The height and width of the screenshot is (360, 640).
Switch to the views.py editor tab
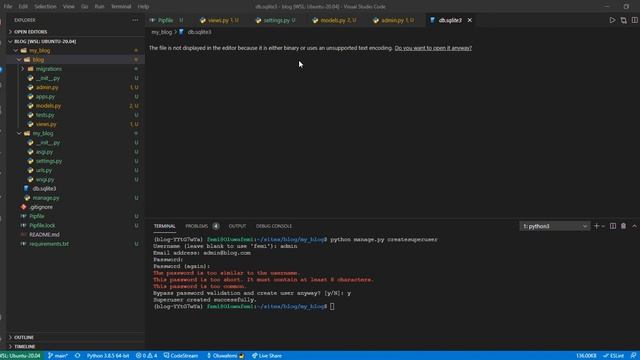pos(220,20)
